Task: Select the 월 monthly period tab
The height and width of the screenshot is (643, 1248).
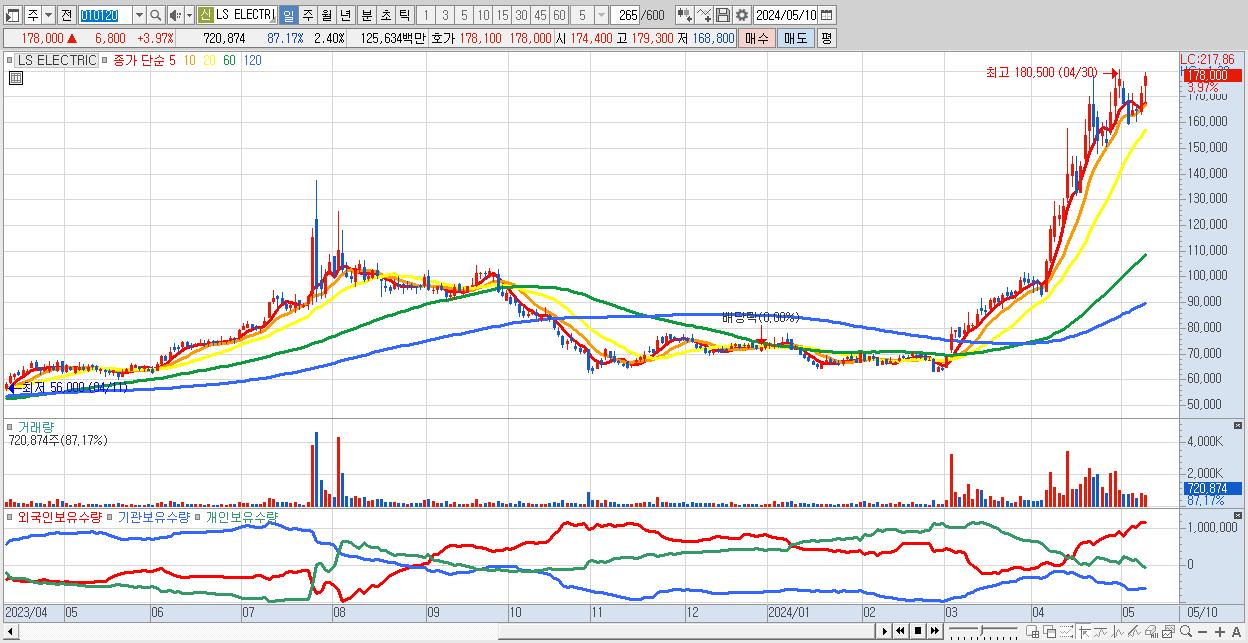Action: click(x=326, y=15)
